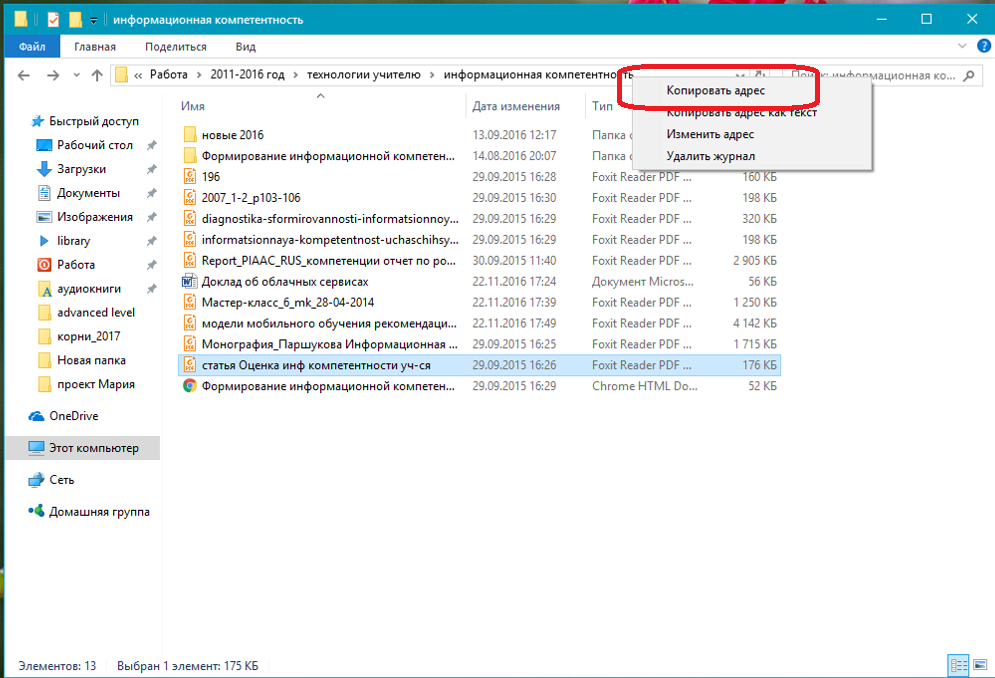
Task: Select OneDrive in the navigation pane
Action: pyautogui.click(x=74, y=416)
